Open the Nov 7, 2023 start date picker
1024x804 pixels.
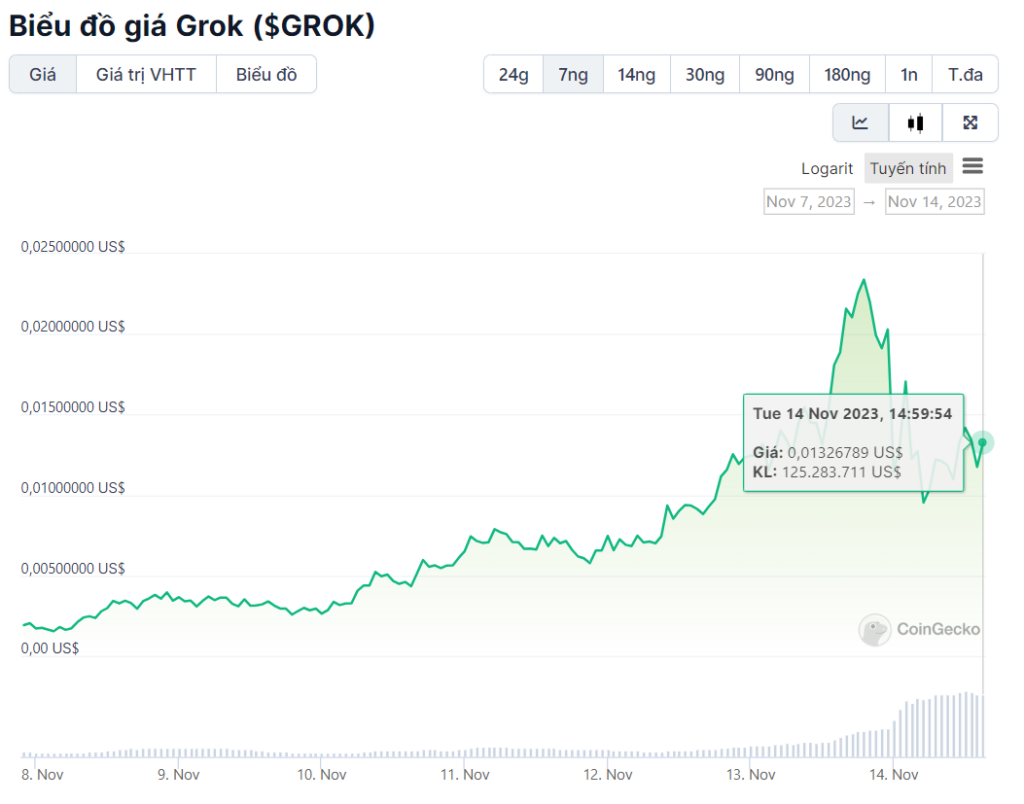point(808,201)
